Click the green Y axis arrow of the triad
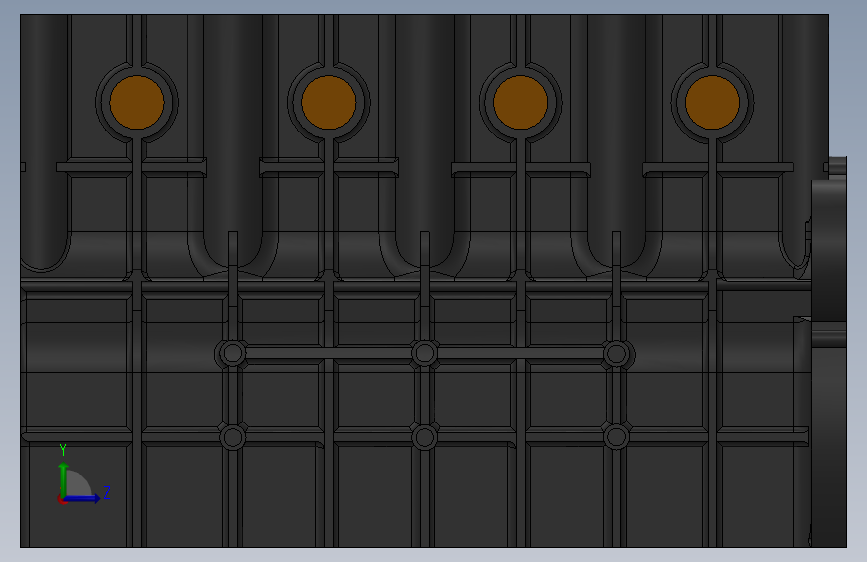This screenshot has height=562, width=867. pyautogui.click(x=63, y=480)
